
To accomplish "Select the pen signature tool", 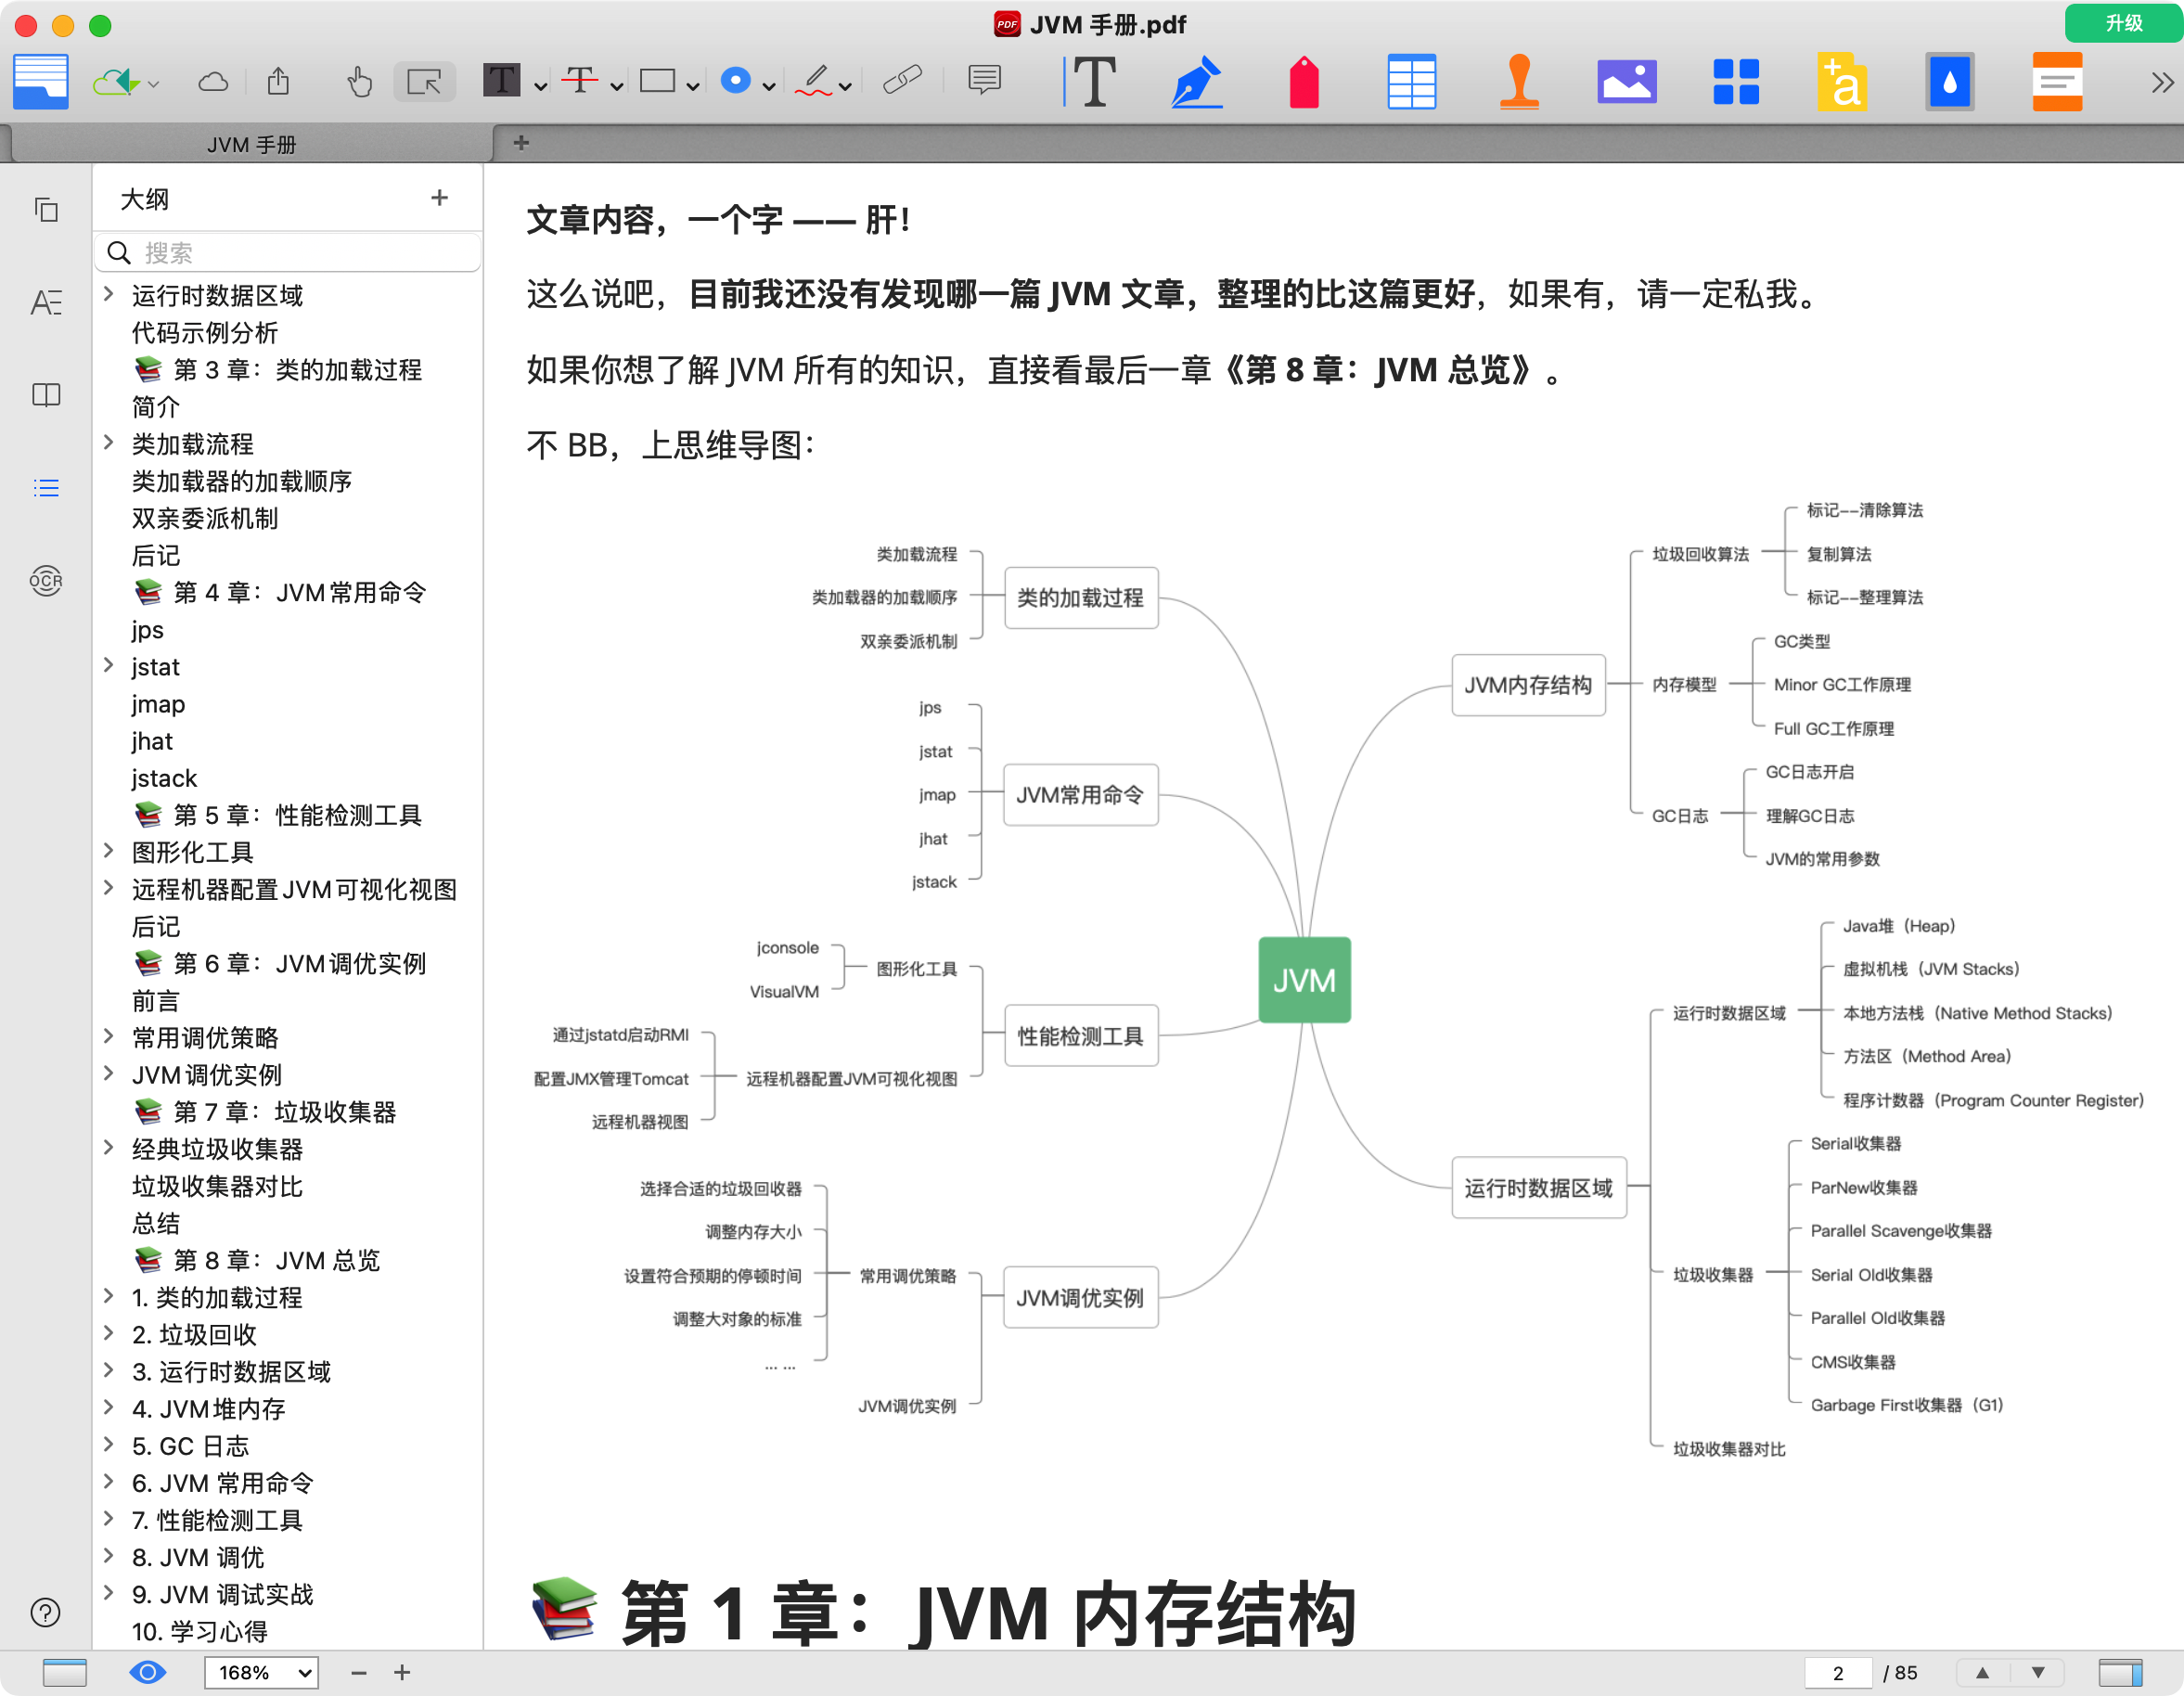I will pyautogui.click(x=1197, y=81).
